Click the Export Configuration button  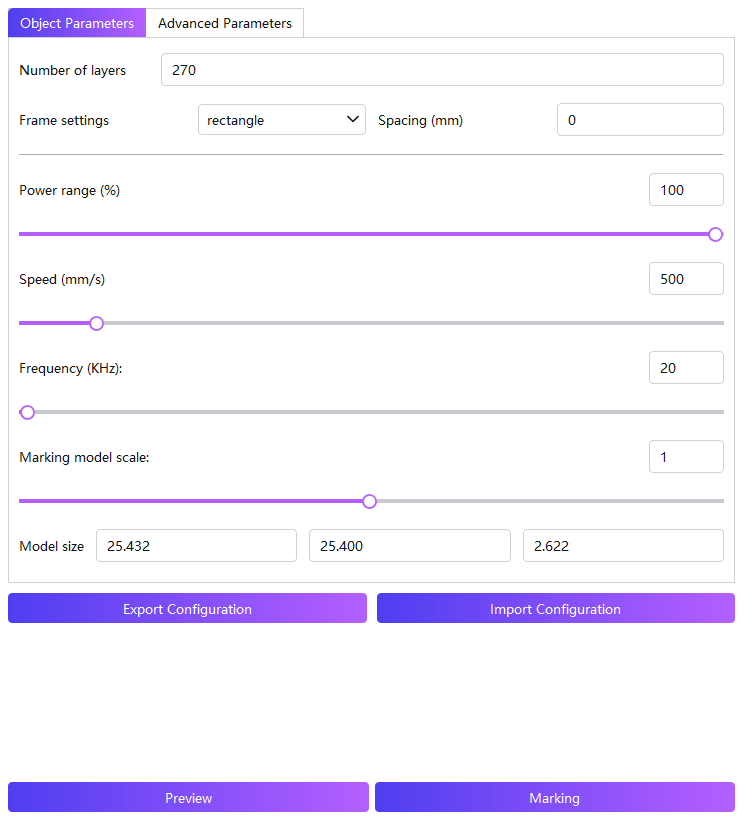pos(187,608)
